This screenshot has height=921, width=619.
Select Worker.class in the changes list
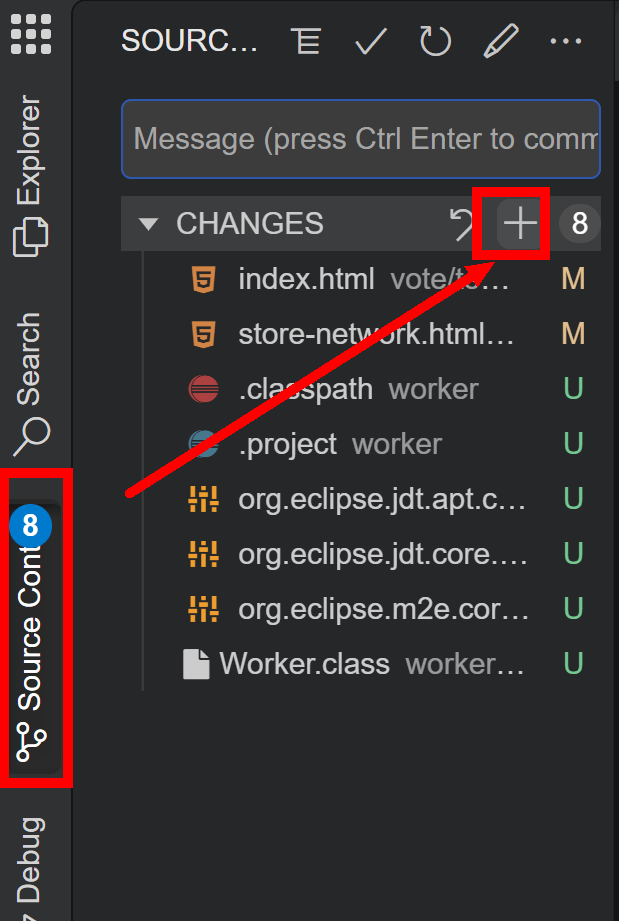304,664
